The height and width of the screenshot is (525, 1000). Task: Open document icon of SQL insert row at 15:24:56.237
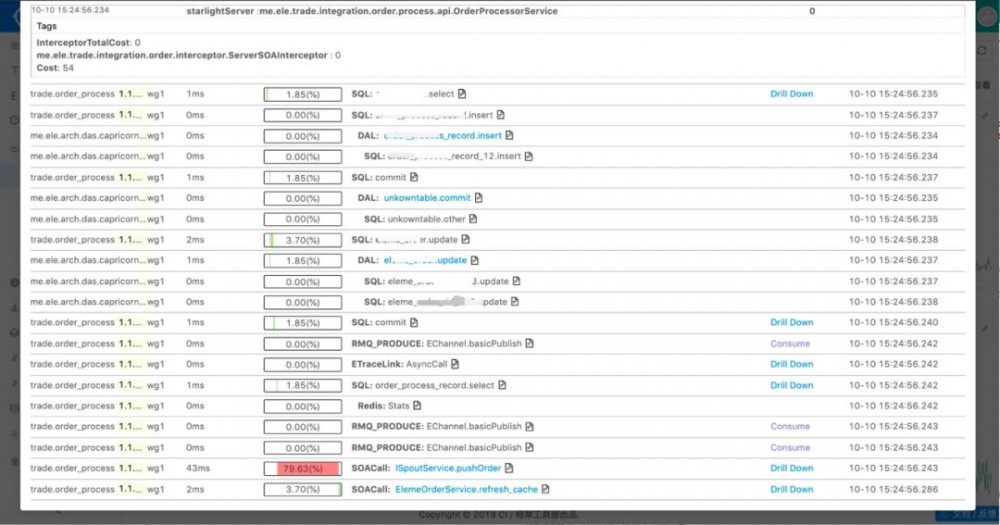pyautogui.click(x=501, y=115)
